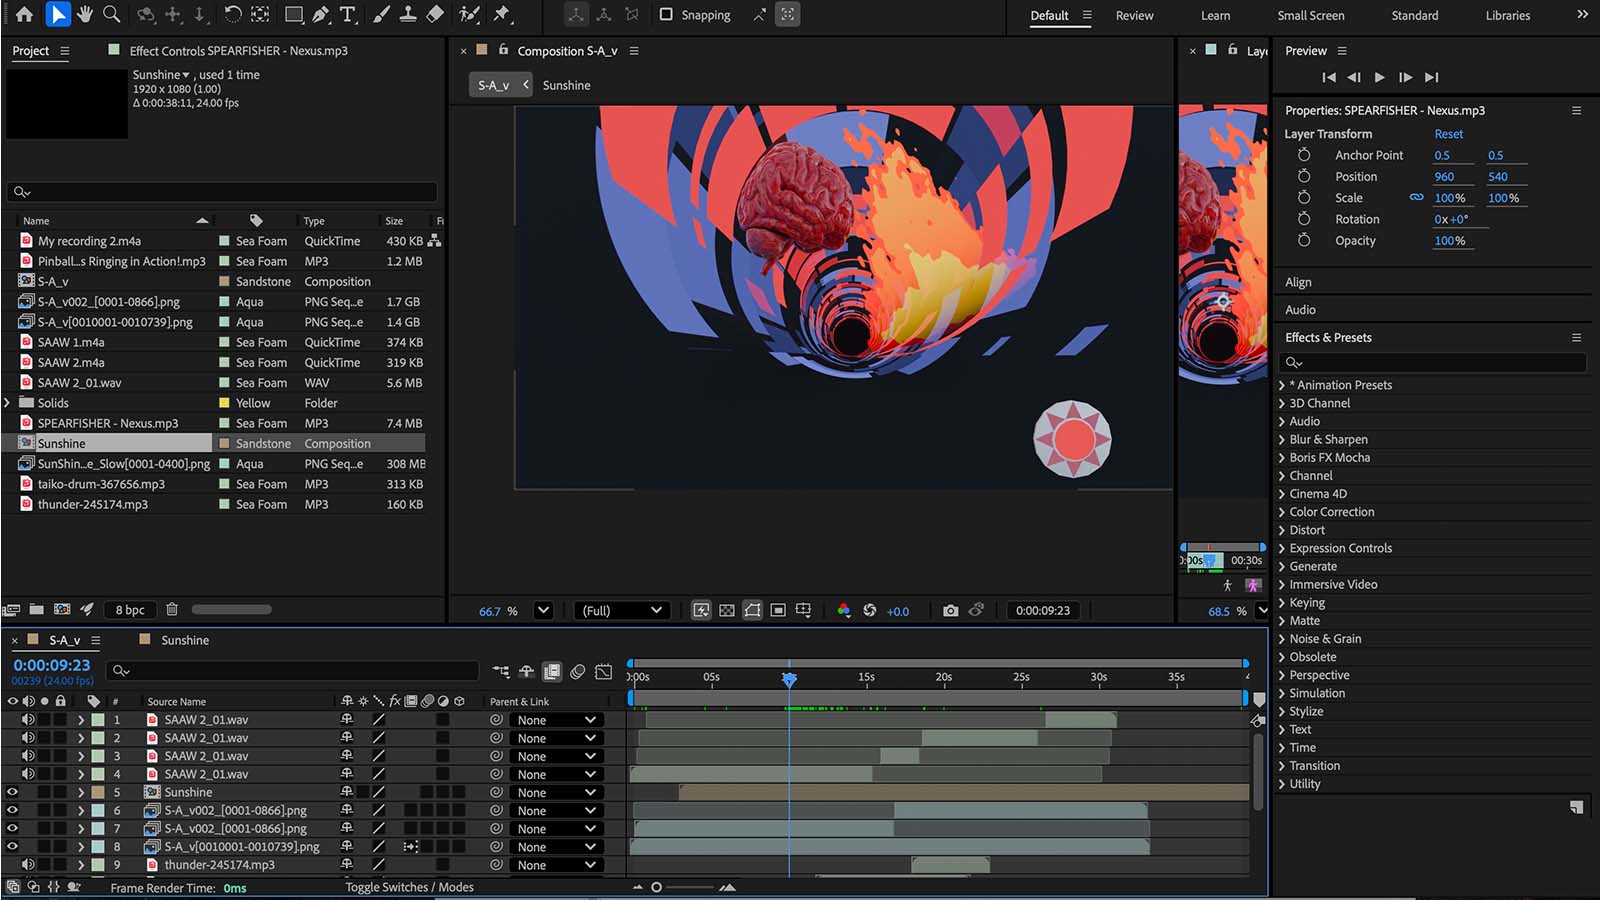This screenshot has height=900, width=1600.
Task: Click Toggle Switches / Modes button
Action: [x=409, y=887]
